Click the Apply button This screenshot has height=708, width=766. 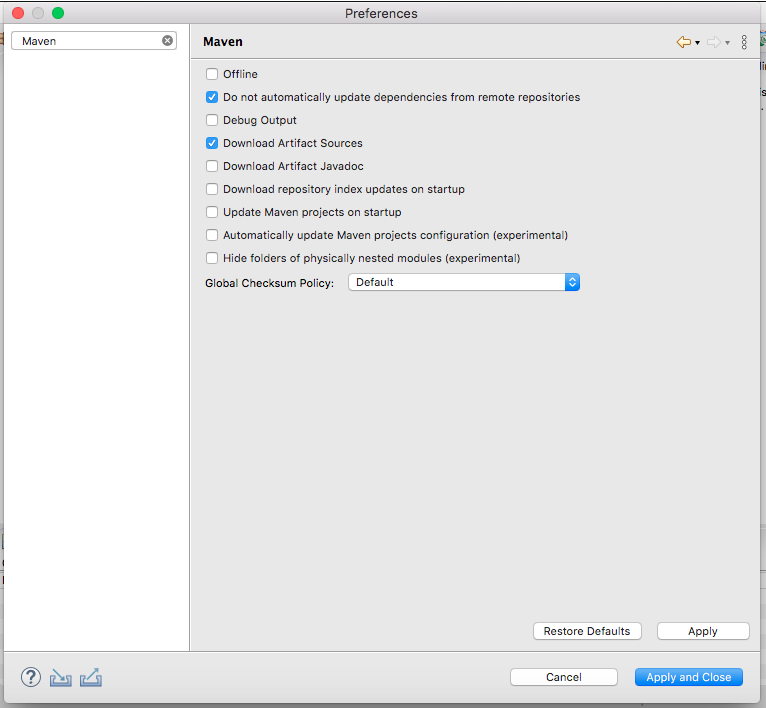tap(702, 631)
